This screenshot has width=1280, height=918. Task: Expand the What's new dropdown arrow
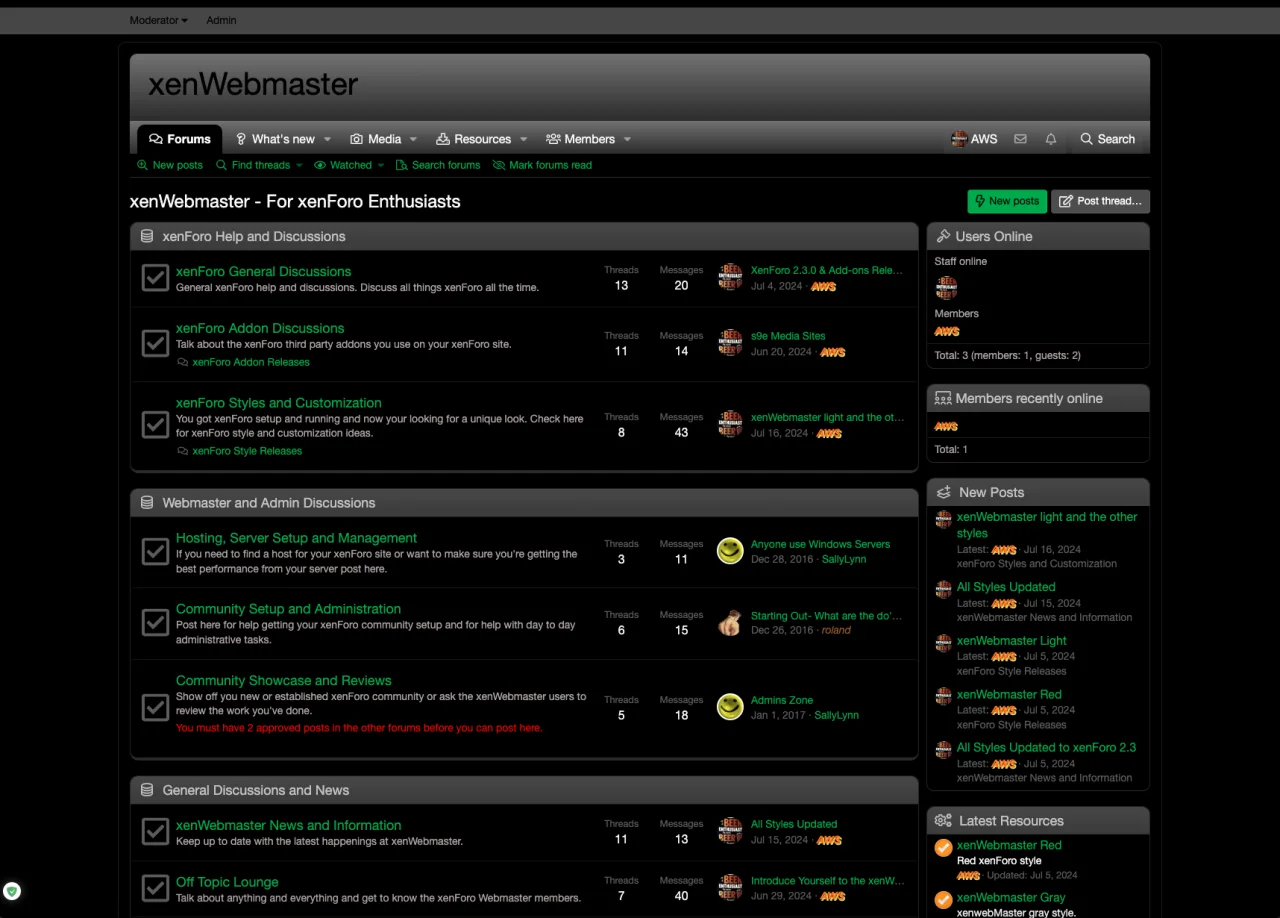[x=328, y=139]
